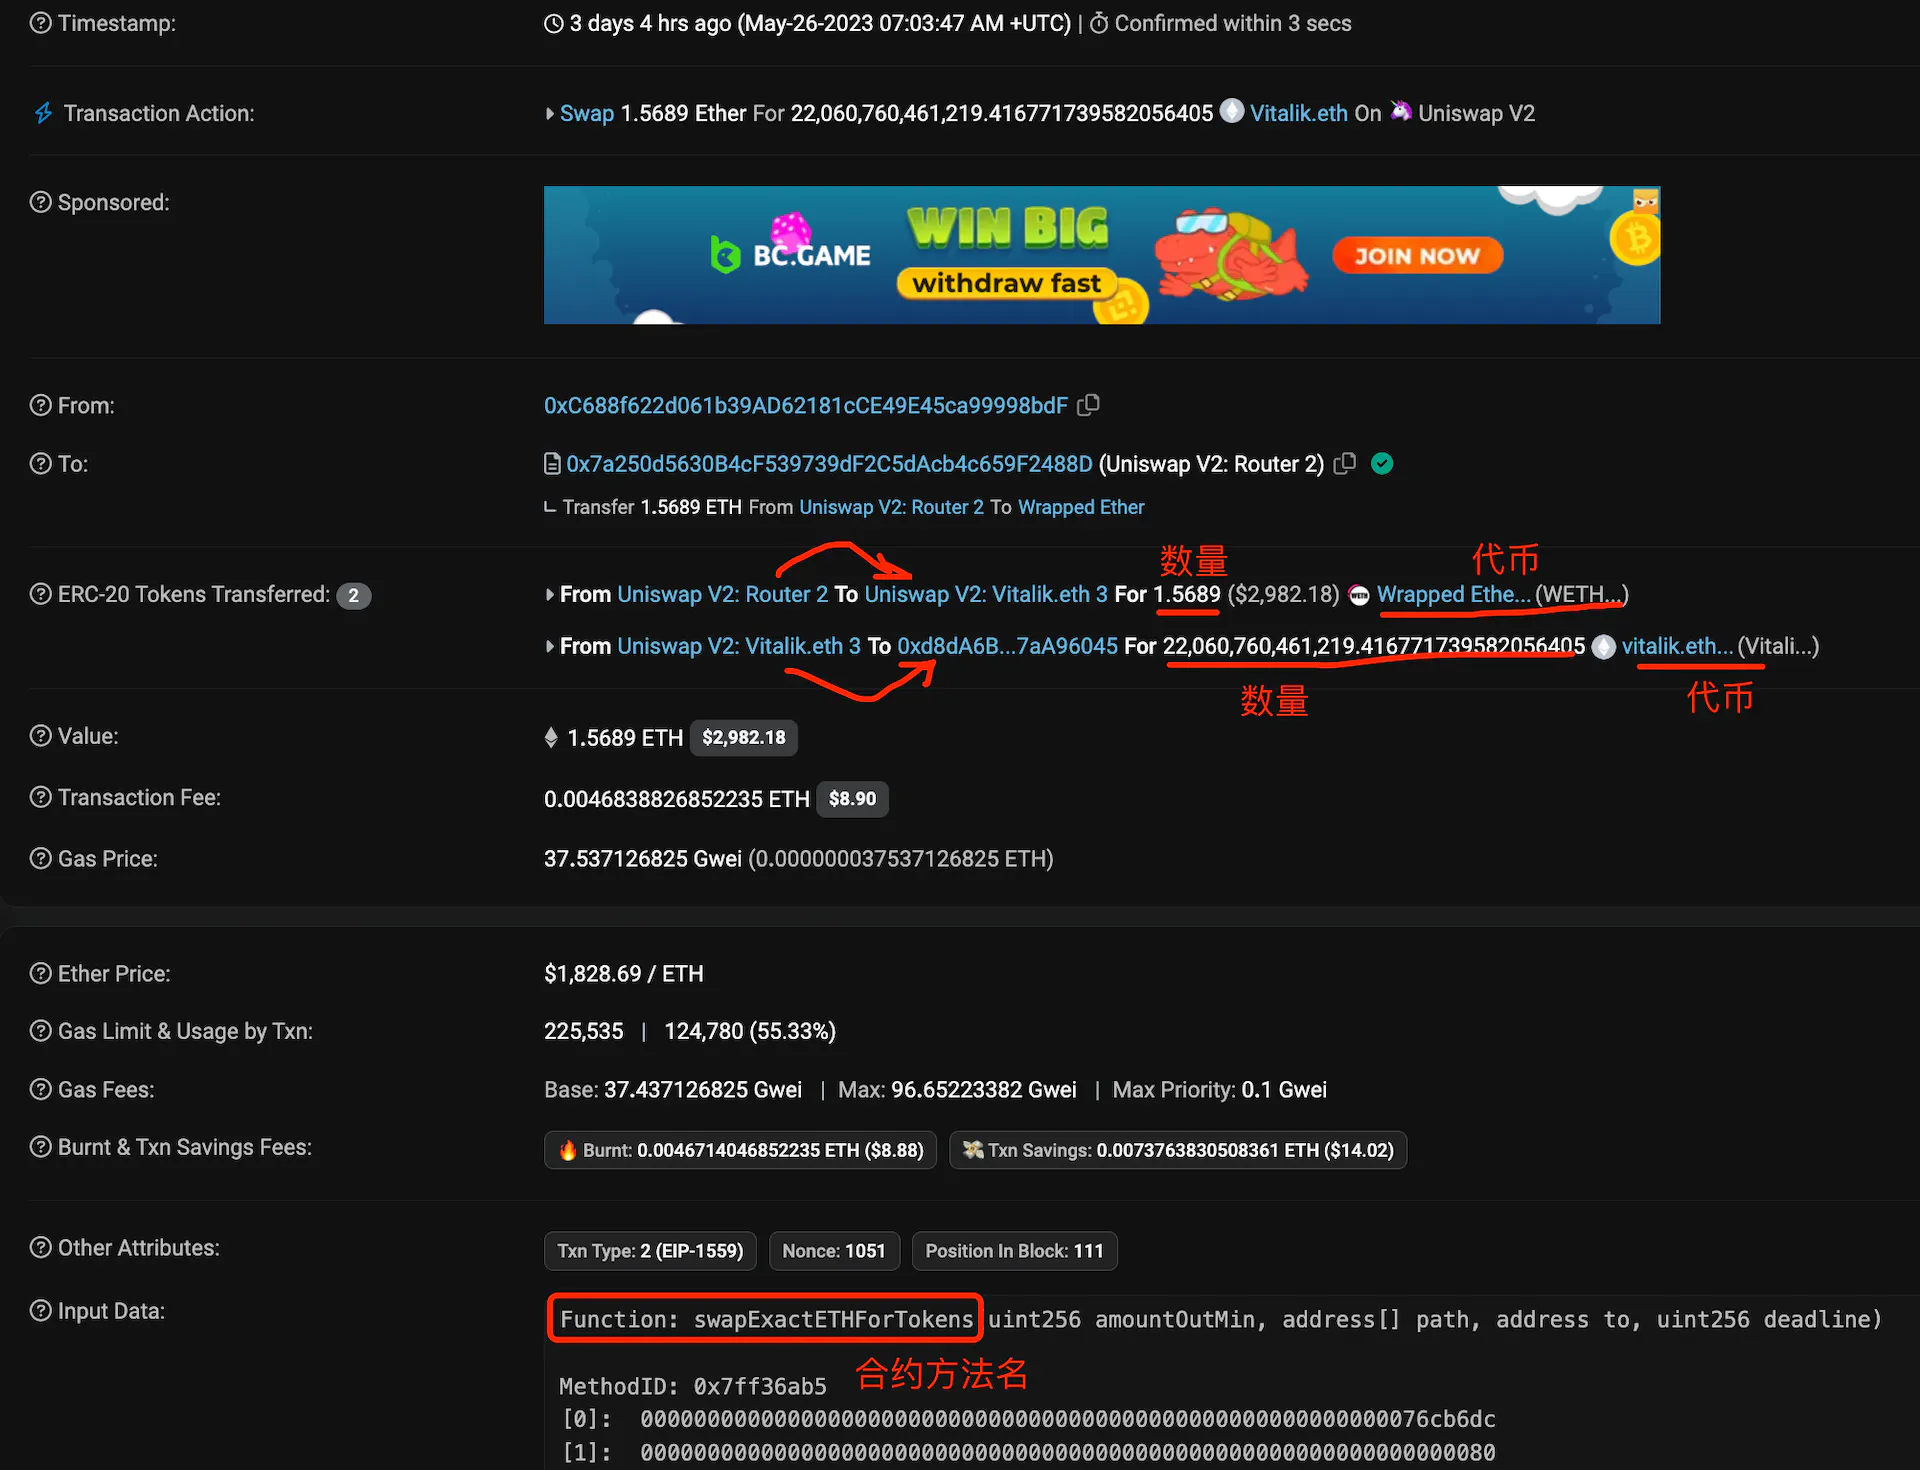
Task: Click the From field help icon
Action: click(40, 405)
